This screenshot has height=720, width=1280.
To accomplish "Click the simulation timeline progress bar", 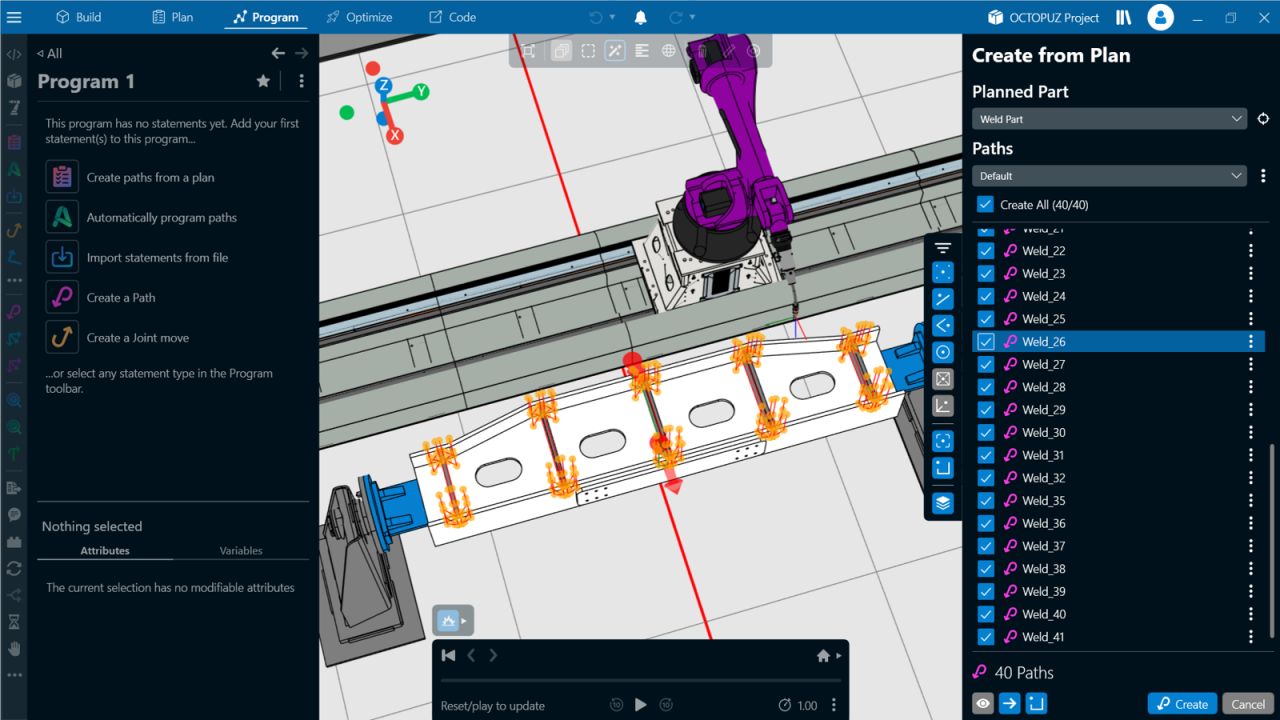I will coord(640,682).
